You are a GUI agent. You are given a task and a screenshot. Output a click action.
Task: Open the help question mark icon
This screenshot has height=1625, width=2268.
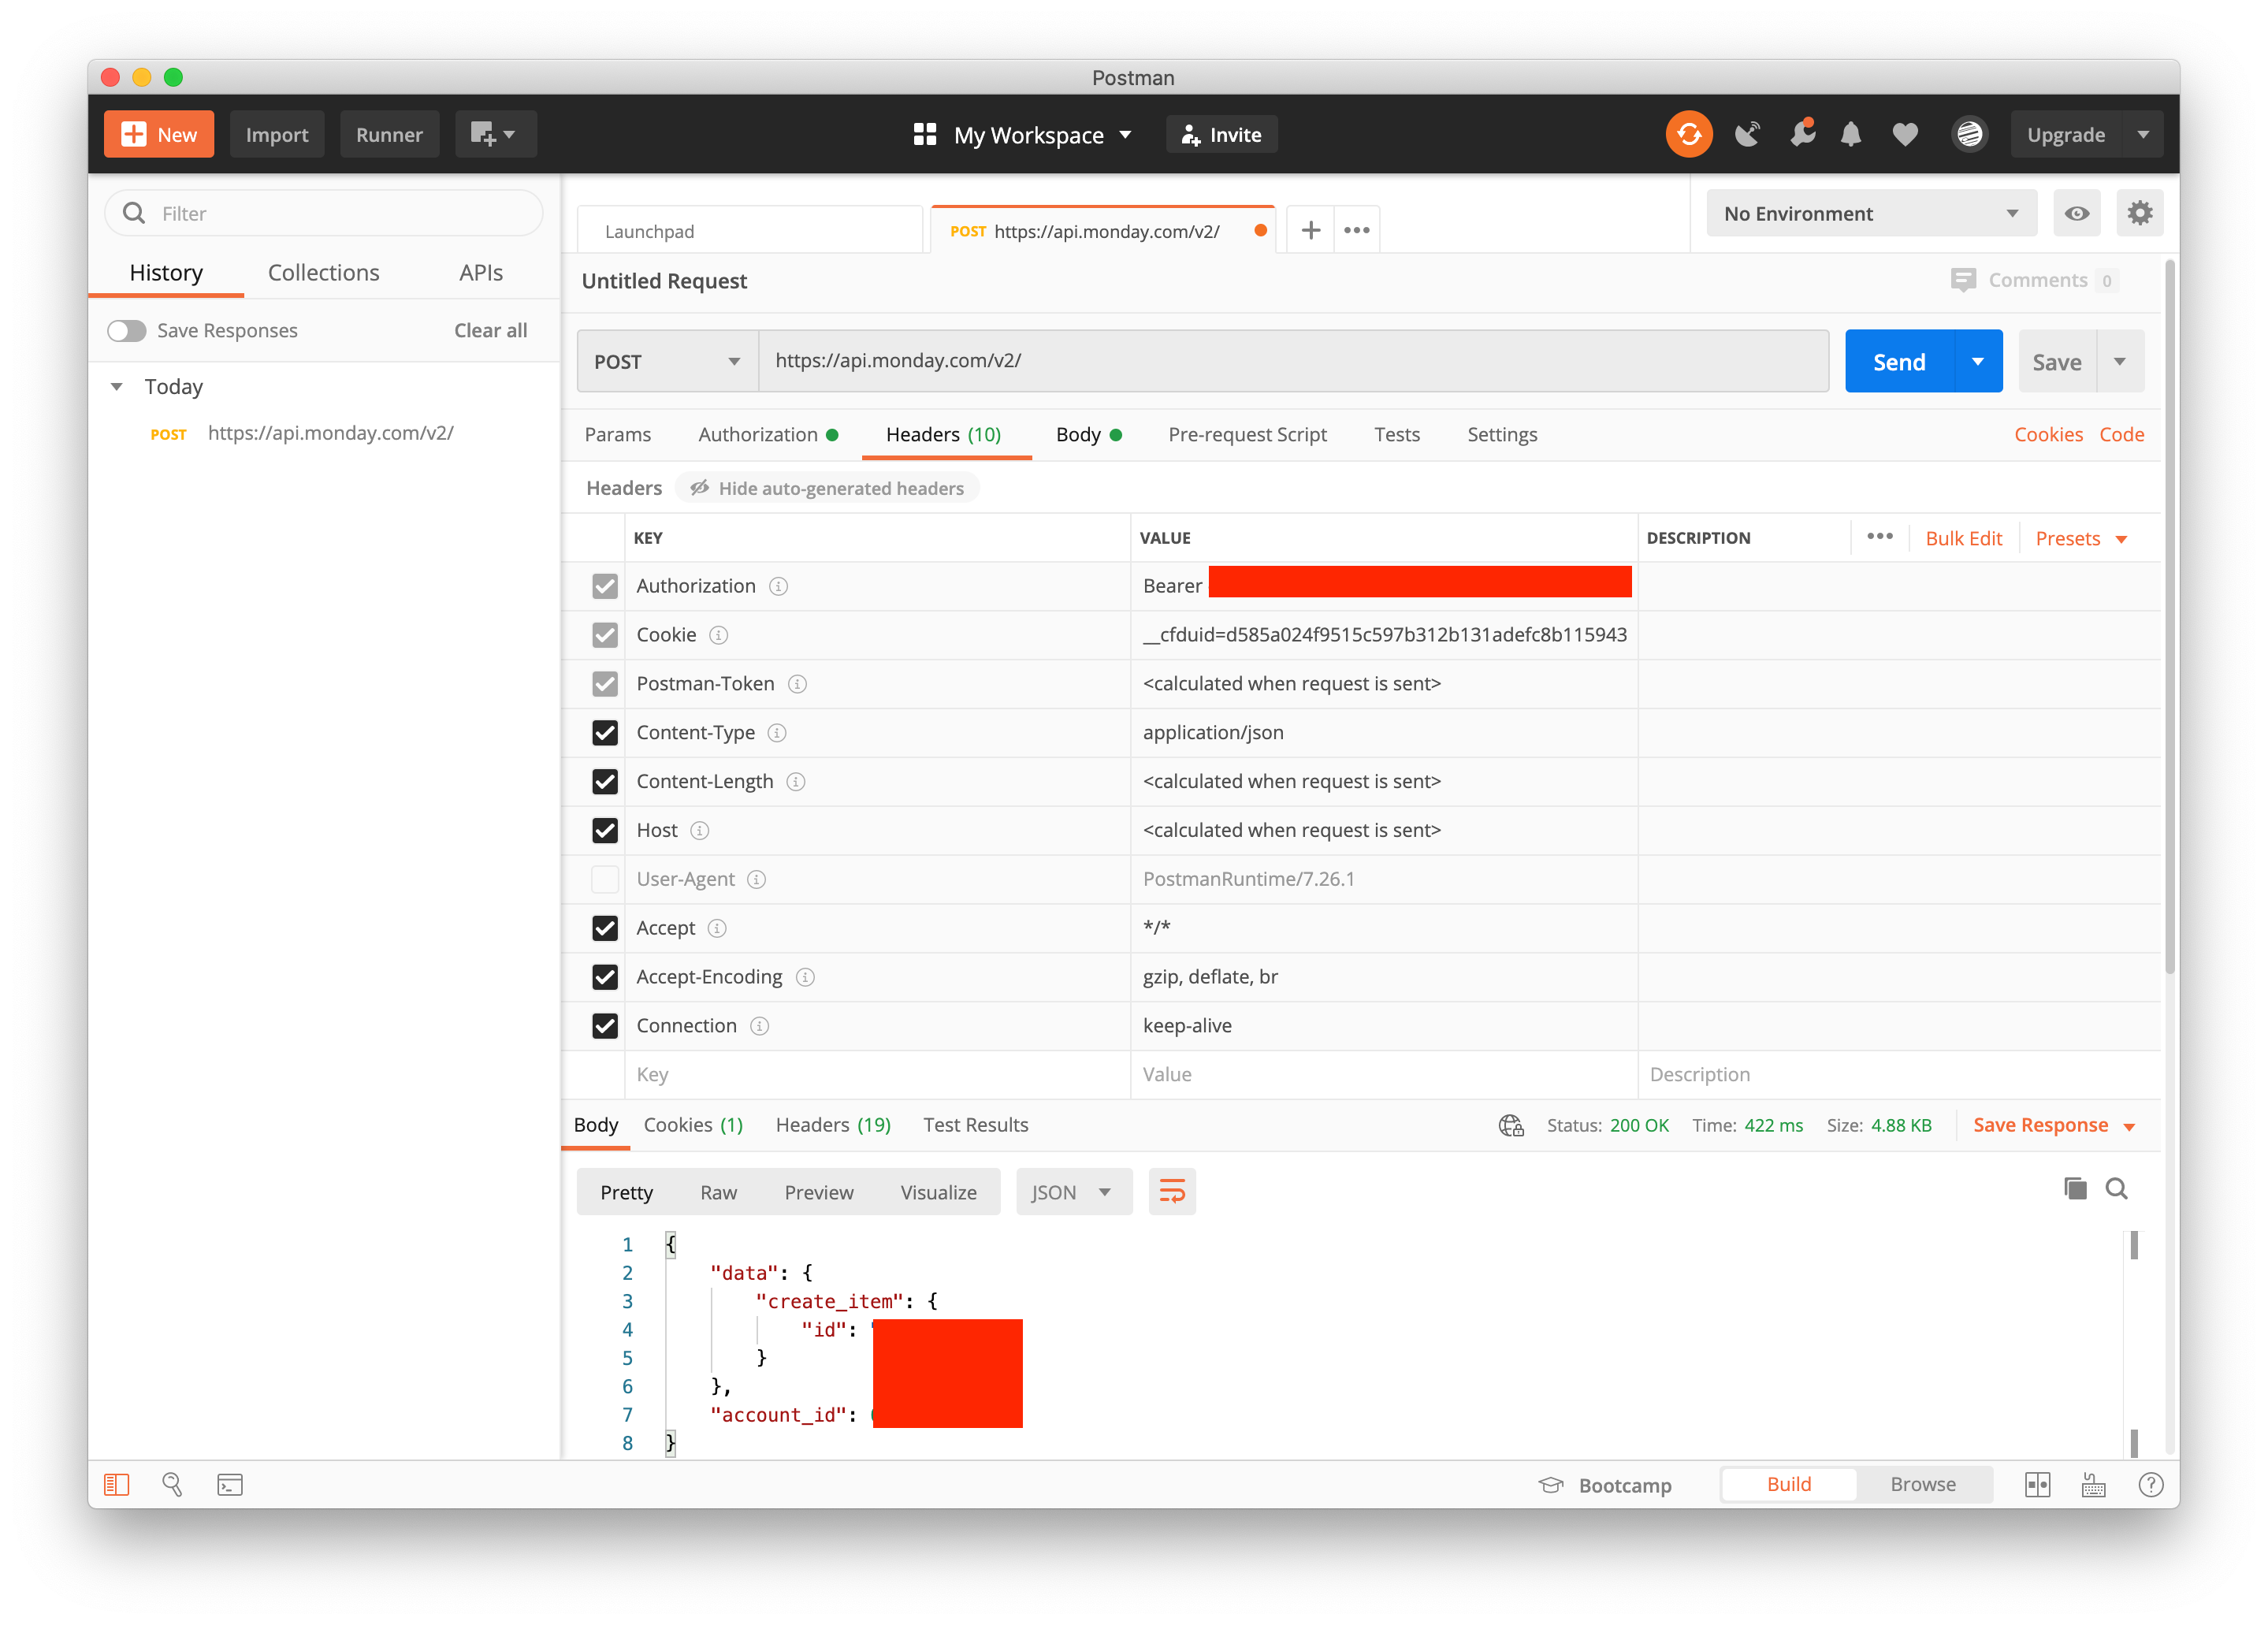click(2150, 1486)
